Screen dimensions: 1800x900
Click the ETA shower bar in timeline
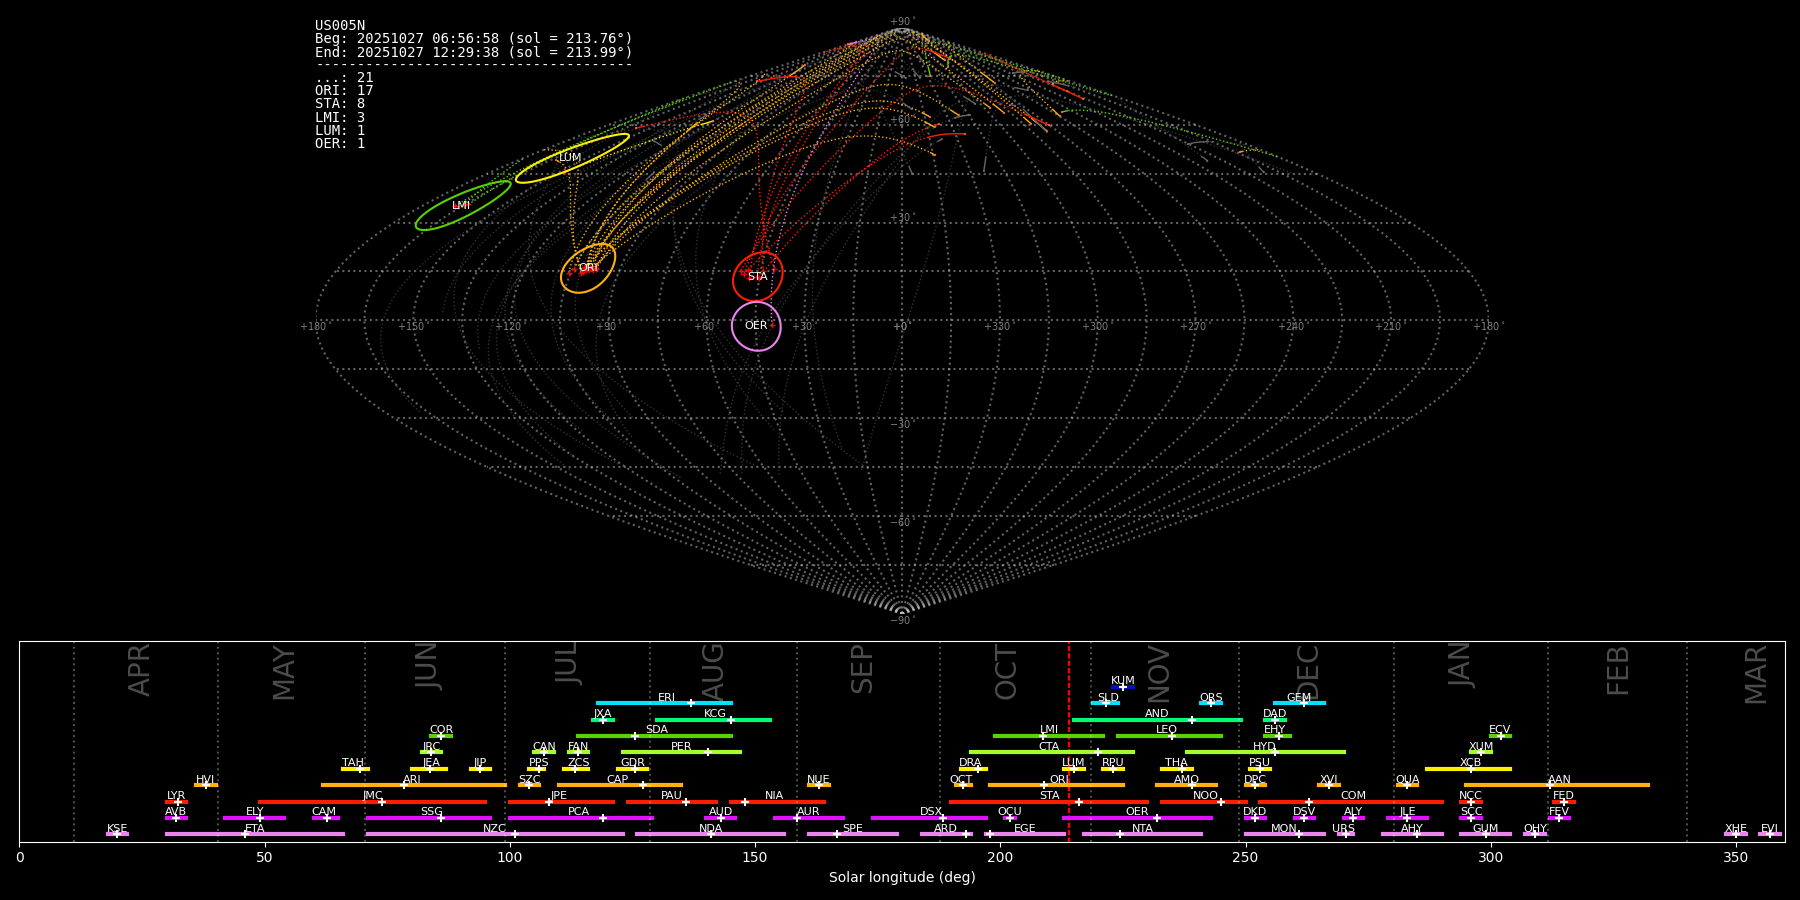pyautogui.click(x=254, y=834)
